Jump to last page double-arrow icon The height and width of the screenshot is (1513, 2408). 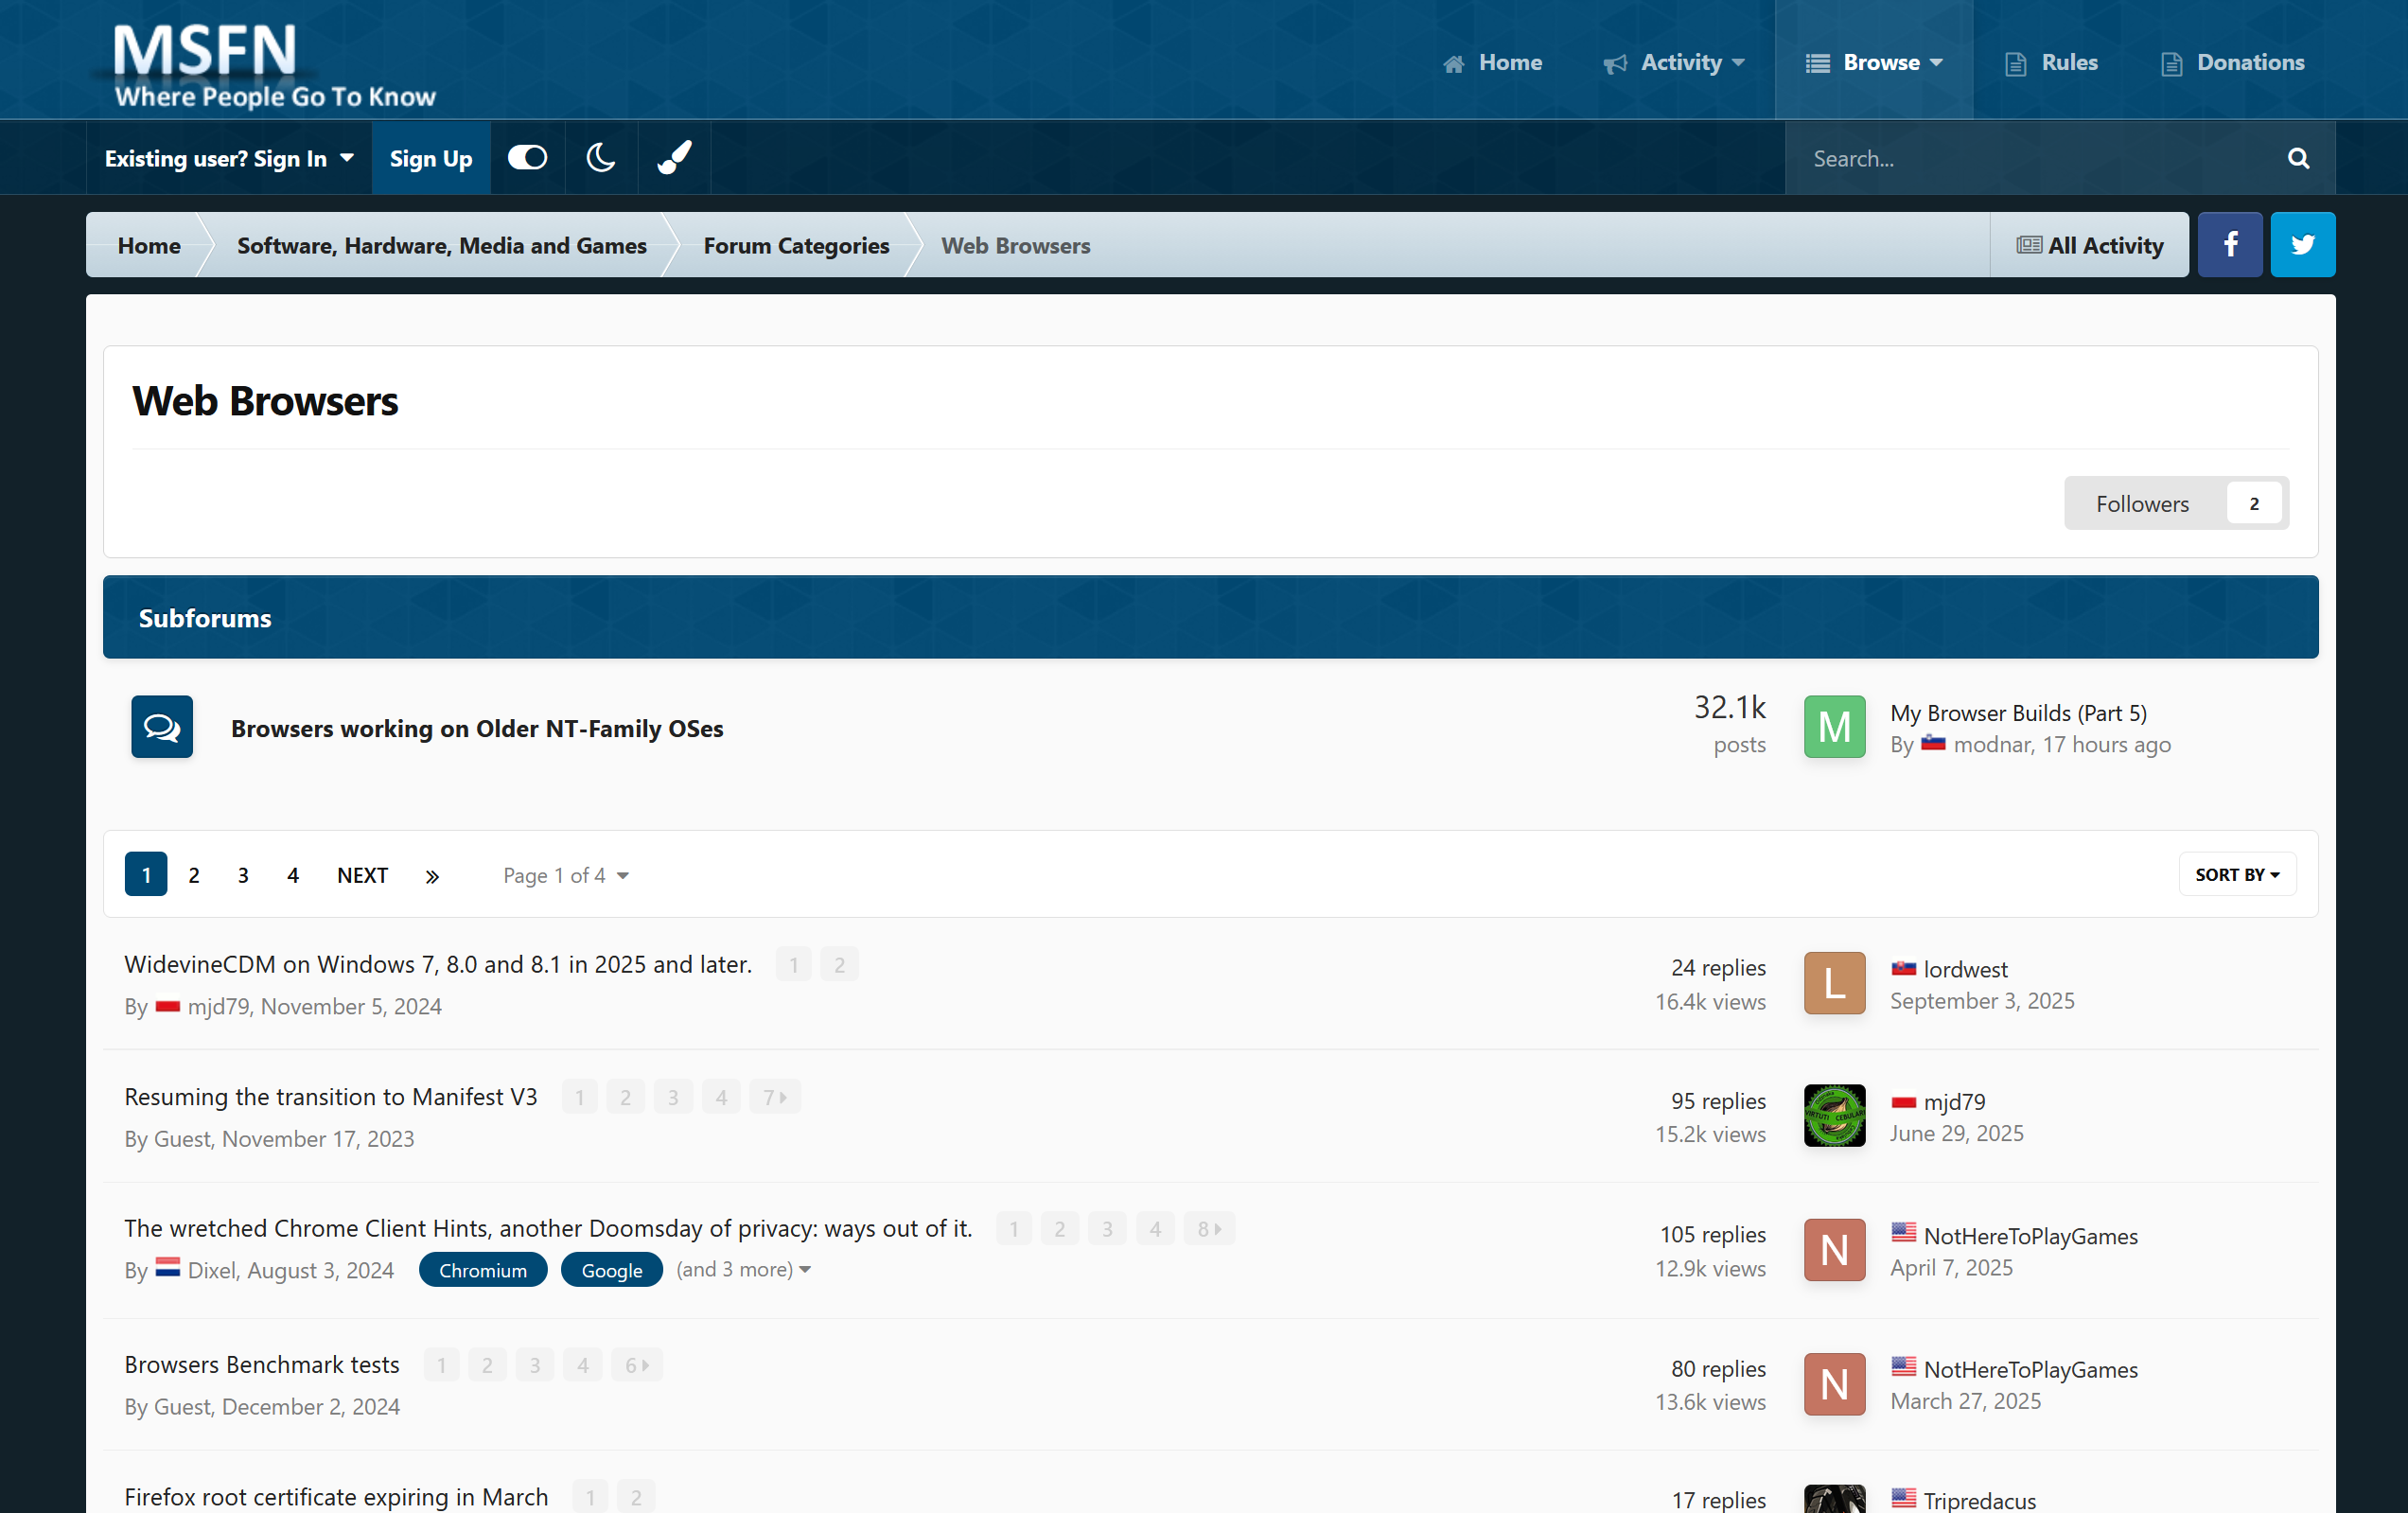point(432,876)
